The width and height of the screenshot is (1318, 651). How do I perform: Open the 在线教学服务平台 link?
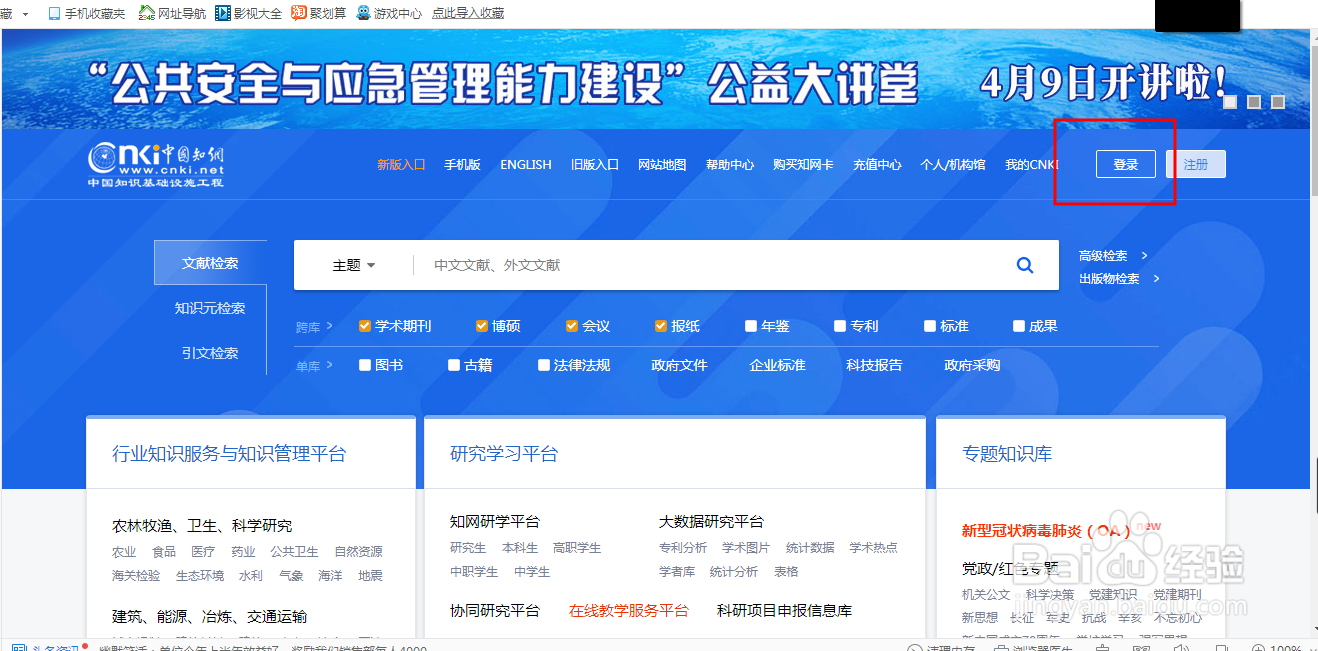(629, 610)
